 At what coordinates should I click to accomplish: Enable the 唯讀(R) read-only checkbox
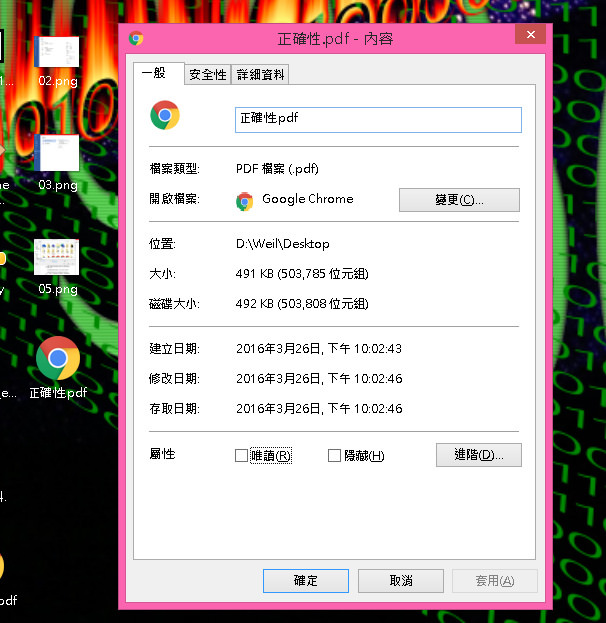(241, 455)
